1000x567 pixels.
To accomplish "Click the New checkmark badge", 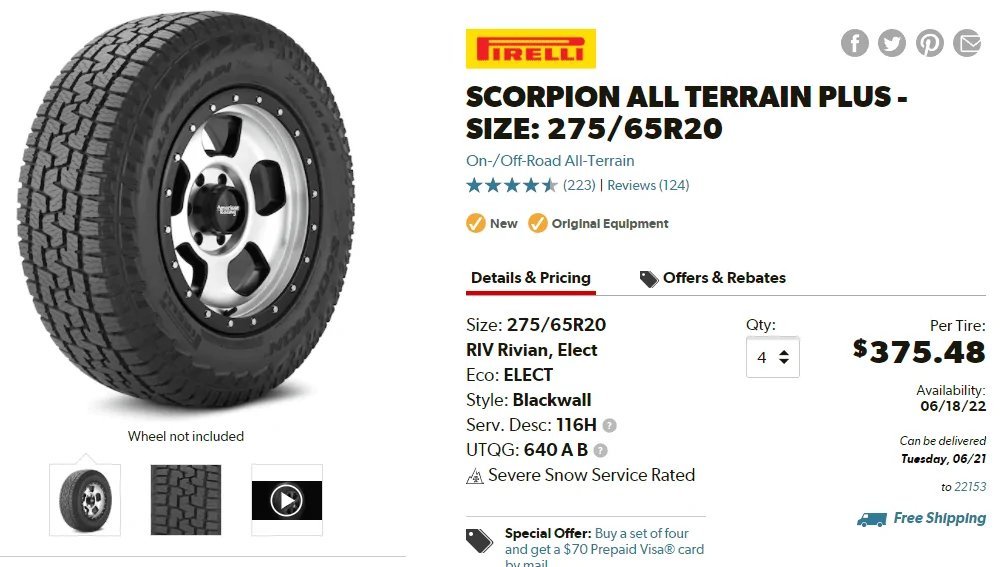I will tap(476, 223).
